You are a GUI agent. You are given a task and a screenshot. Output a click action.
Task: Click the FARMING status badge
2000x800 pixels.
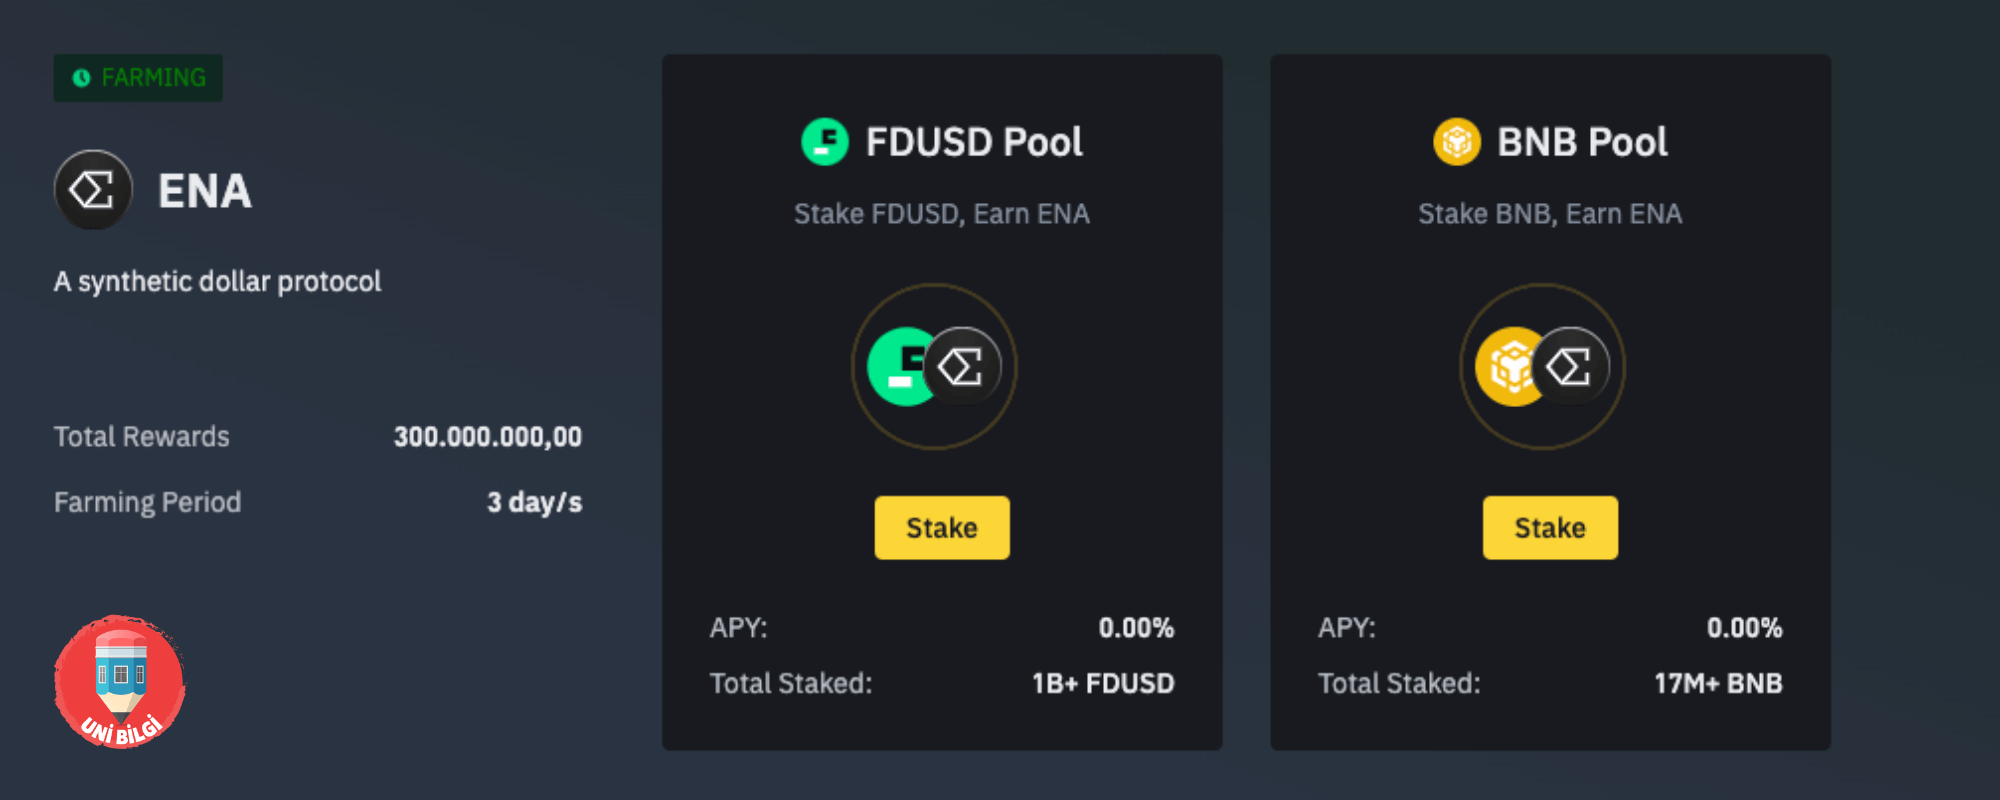click(138, 78)
